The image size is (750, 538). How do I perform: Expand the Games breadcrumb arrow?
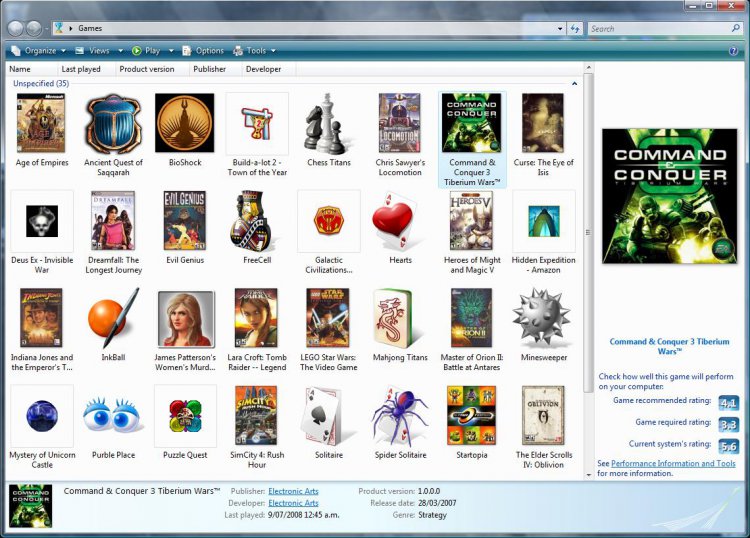(x=71, y=28)
